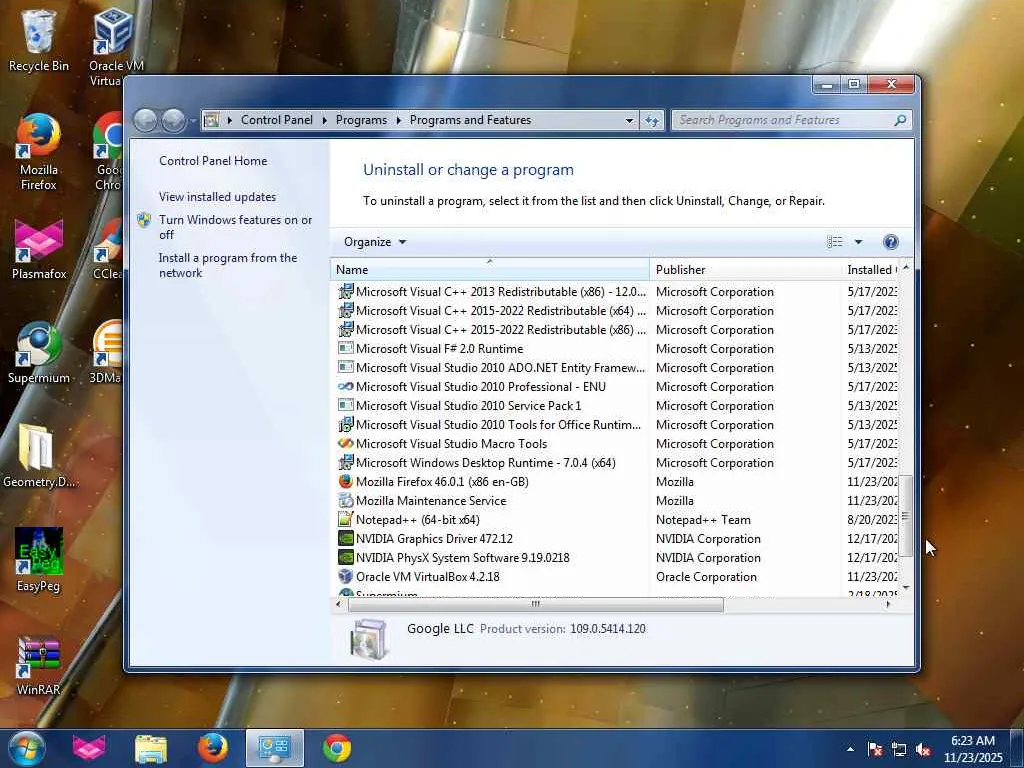Click the scroll-down arrow of the list
Image resolution: width=1024 pixels, height=768 pixels.
coord(906,587)
